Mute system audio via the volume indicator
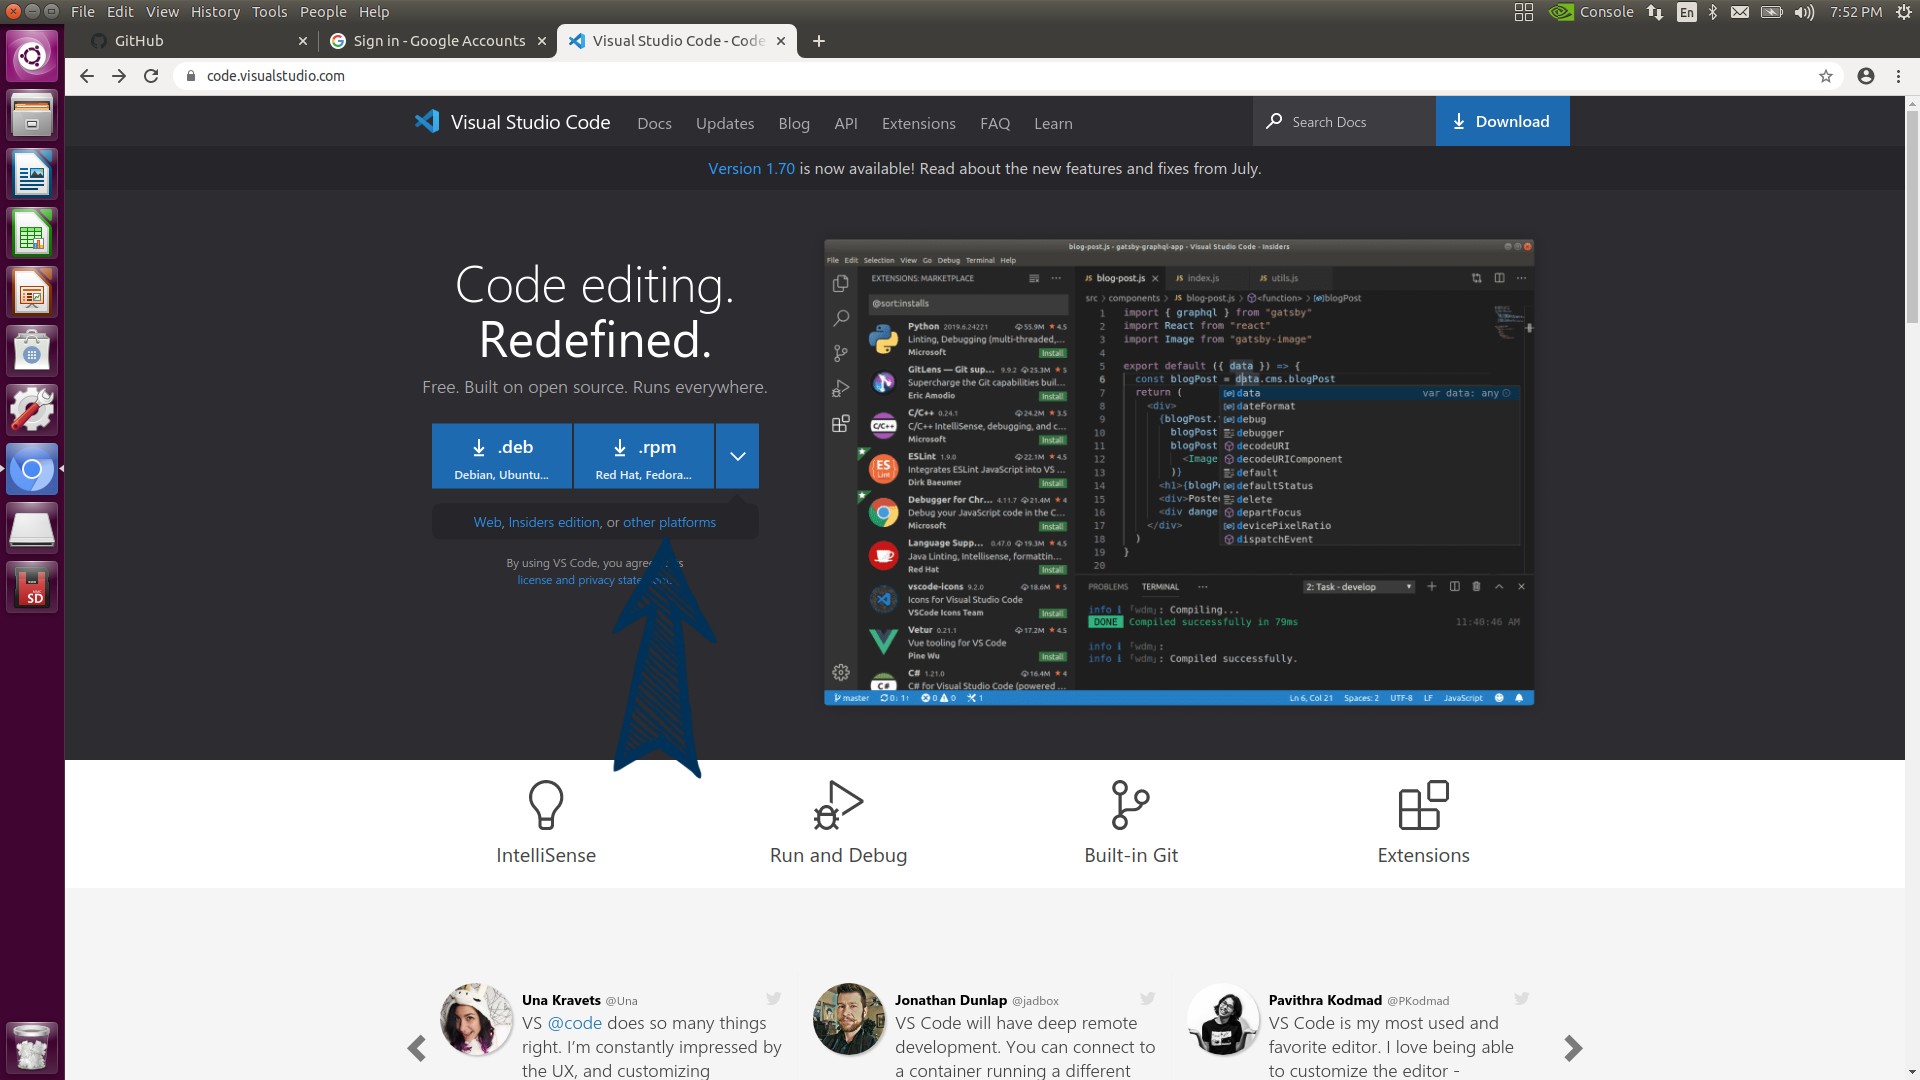Viewport: 1920px width, 1080px height. (1803, 12)
